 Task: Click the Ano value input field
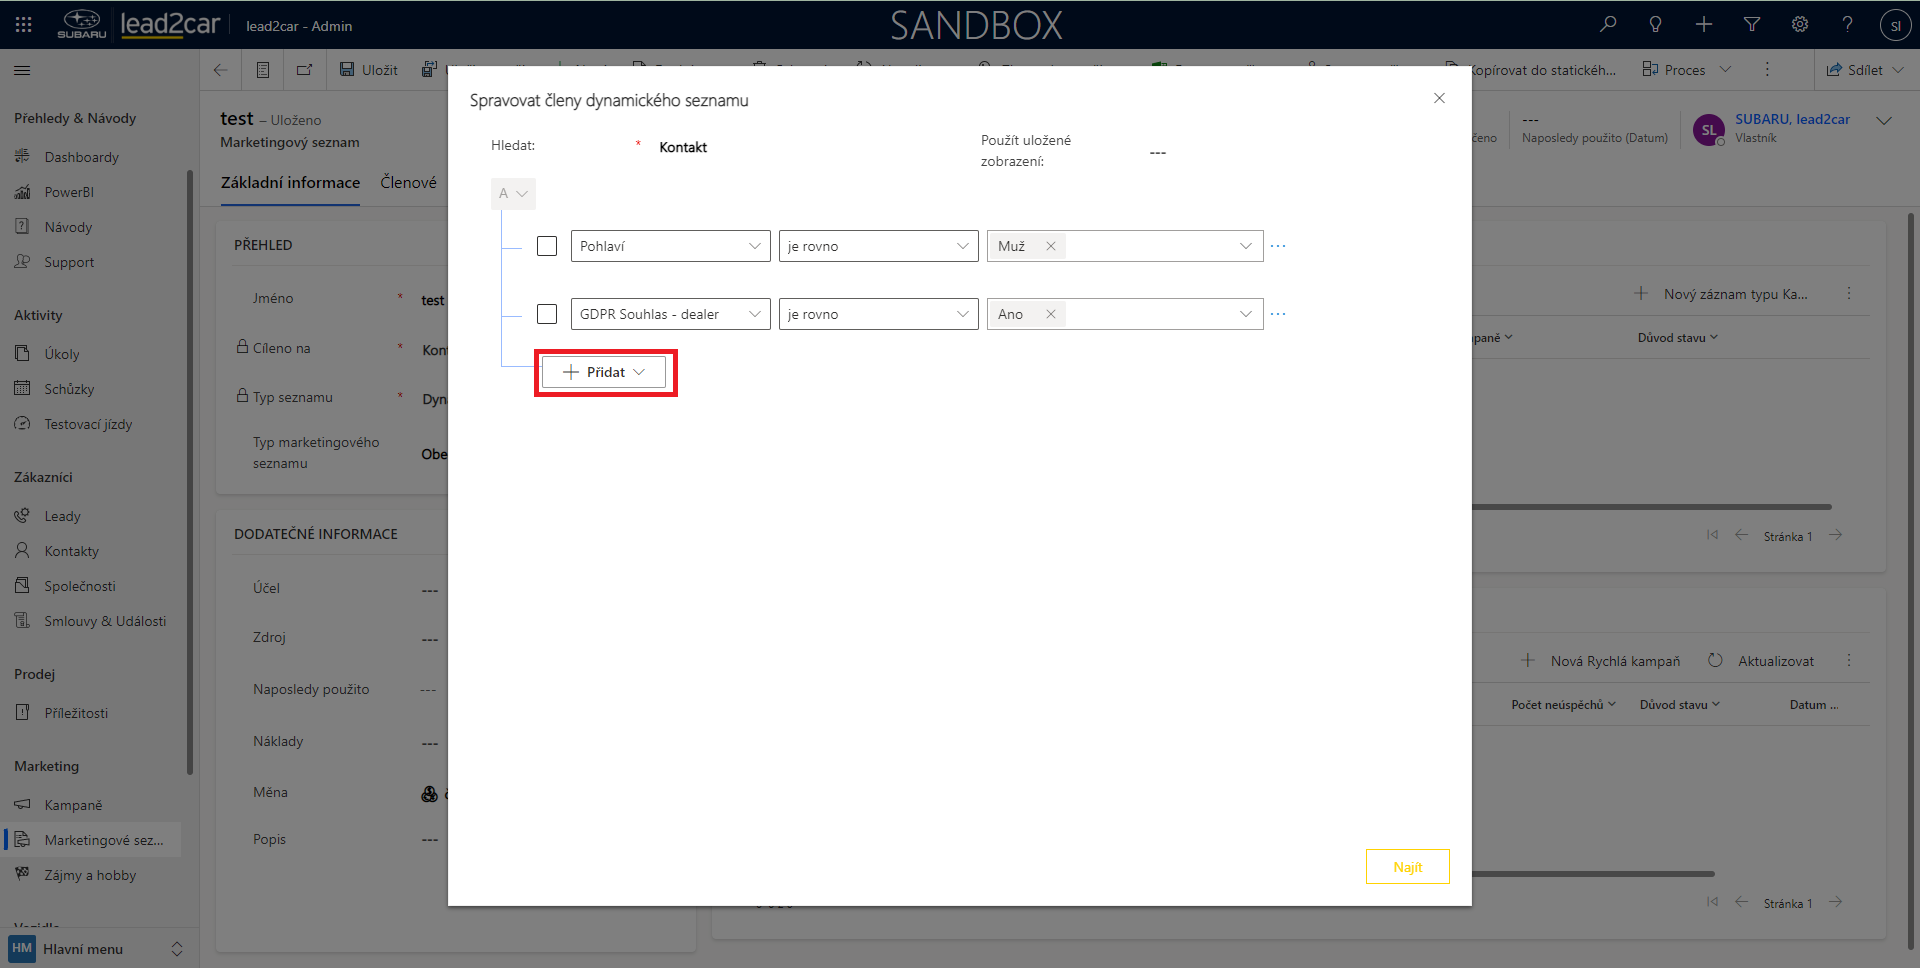point(1150,314)
